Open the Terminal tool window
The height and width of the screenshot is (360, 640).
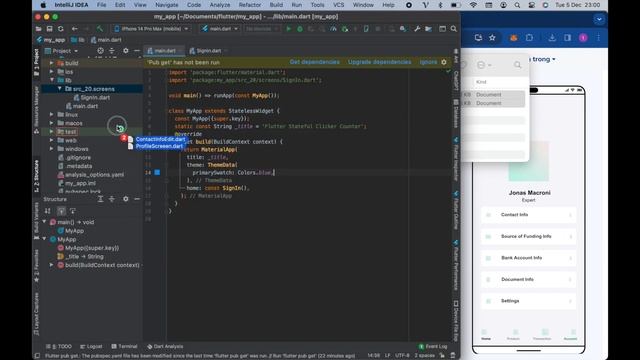click(124, 346)
